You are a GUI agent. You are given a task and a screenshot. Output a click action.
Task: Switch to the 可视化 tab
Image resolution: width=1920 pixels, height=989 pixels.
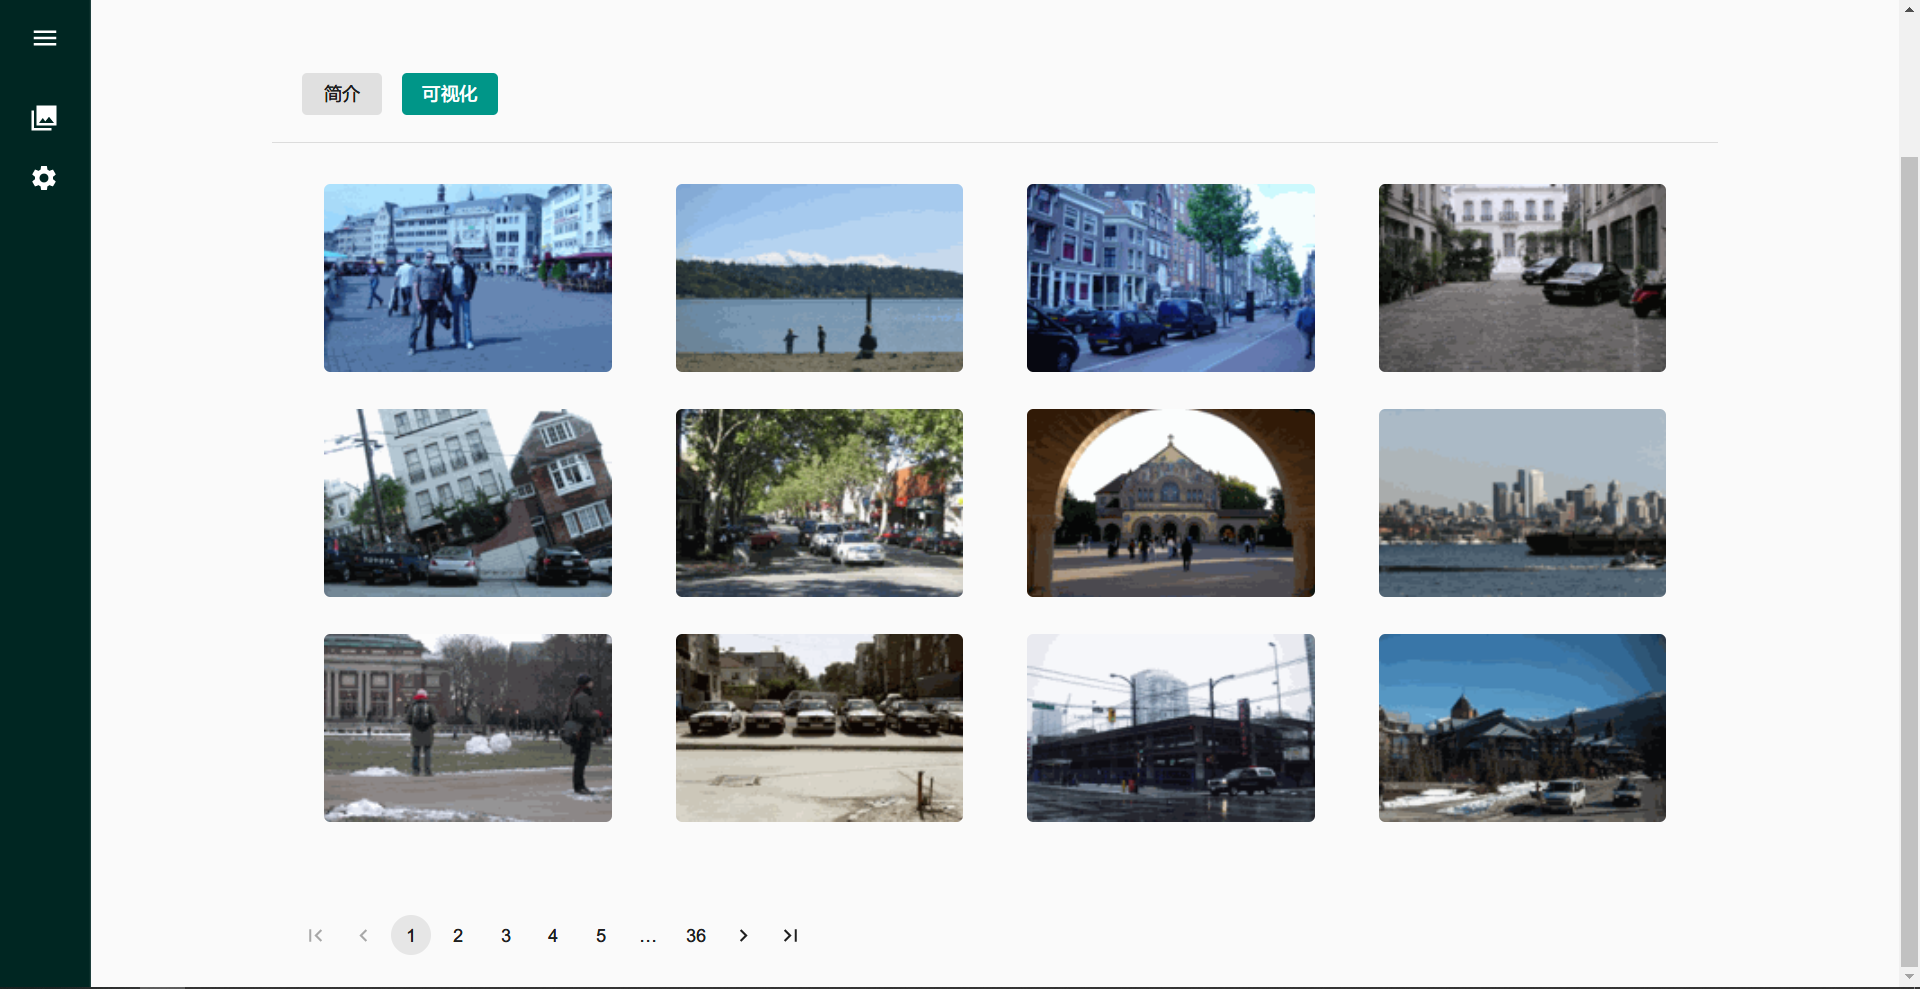click(450, 94)
